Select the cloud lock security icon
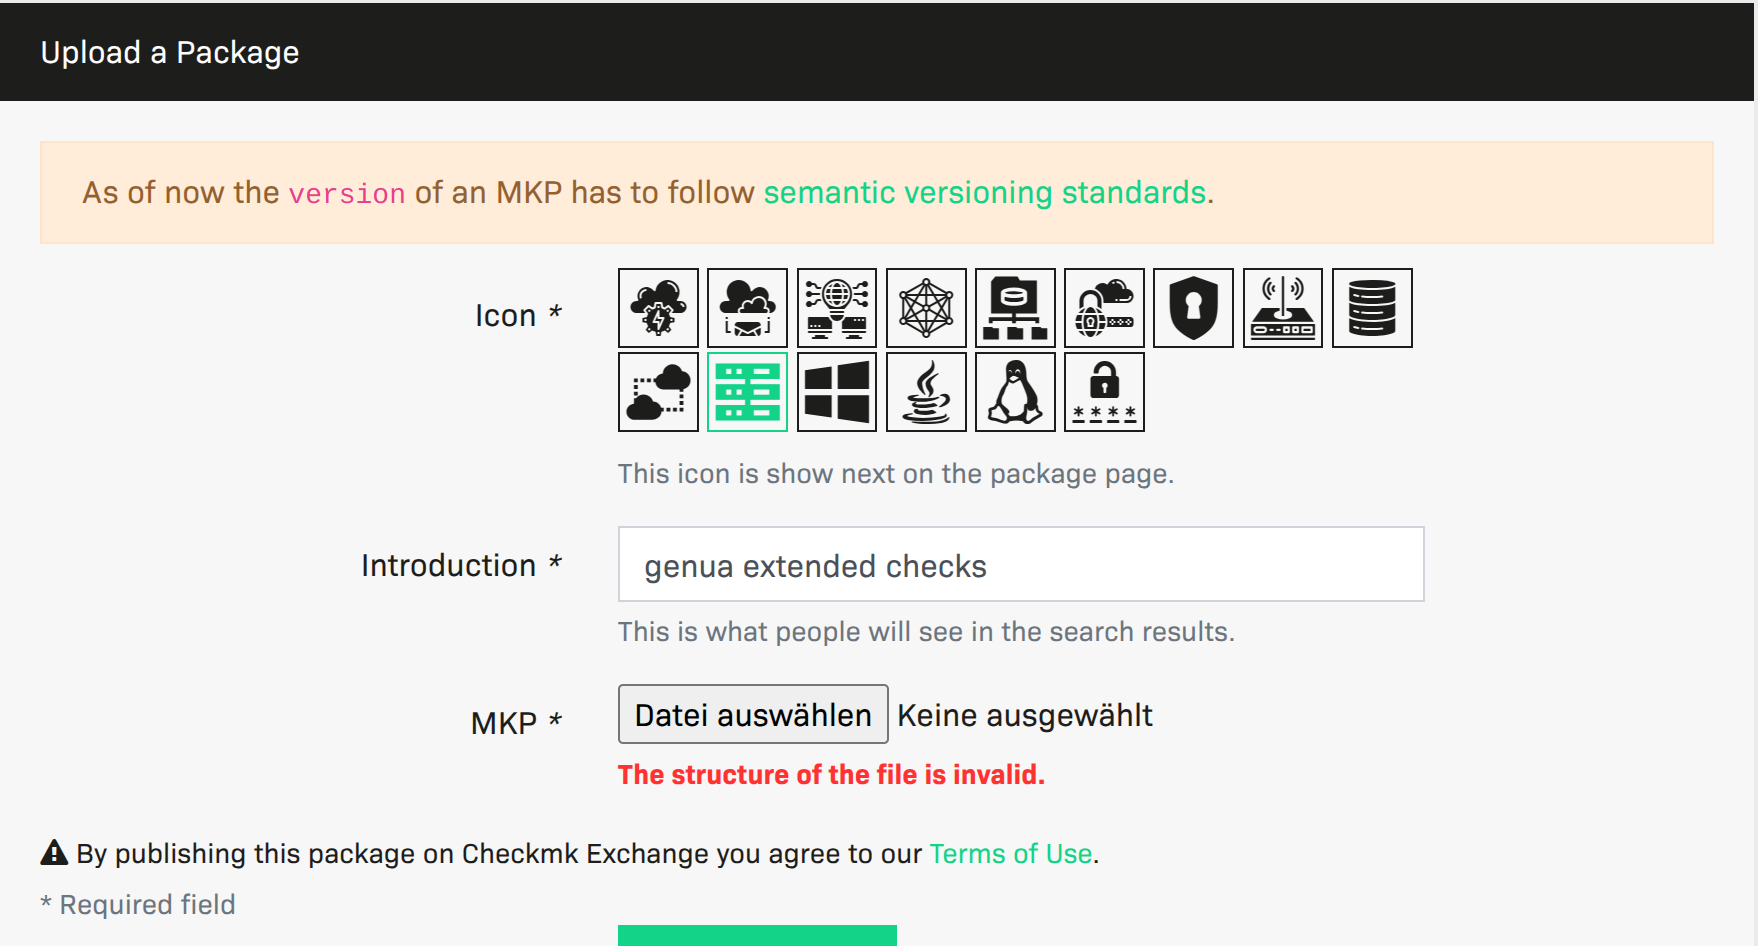1758x946 pixels. pyautogui.click(x=1104, y=308)
